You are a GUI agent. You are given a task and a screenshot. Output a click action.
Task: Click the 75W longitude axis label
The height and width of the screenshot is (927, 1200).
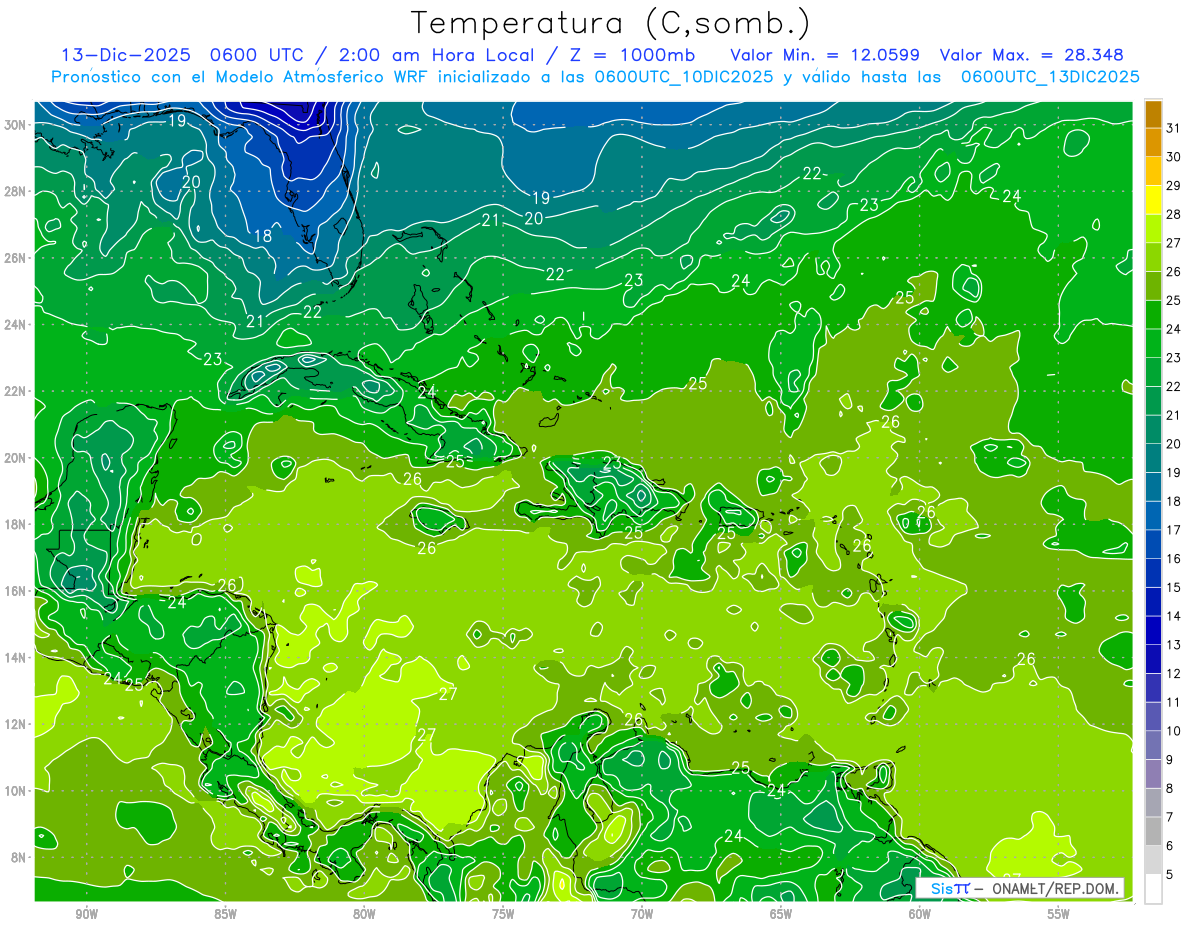[503, 914]
